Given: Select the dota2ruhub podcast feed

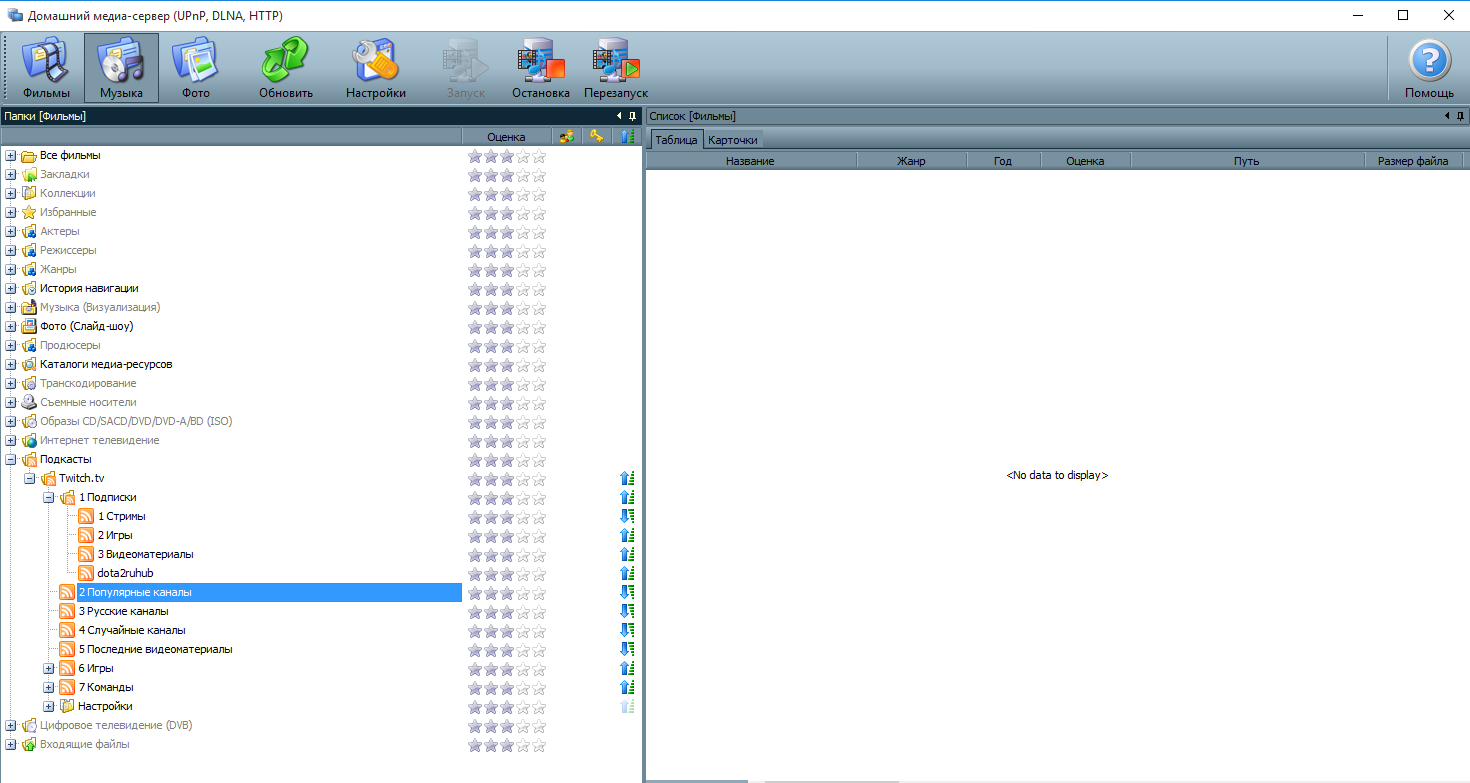Looking at the screenshot, I should coord(125,573).
